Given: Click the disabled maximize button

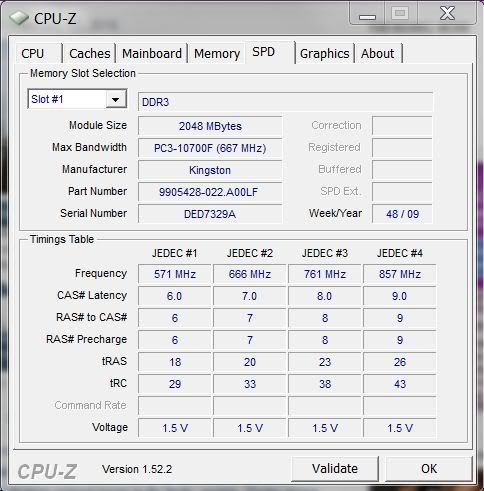Looking at the screenshot, I should 401,14.
